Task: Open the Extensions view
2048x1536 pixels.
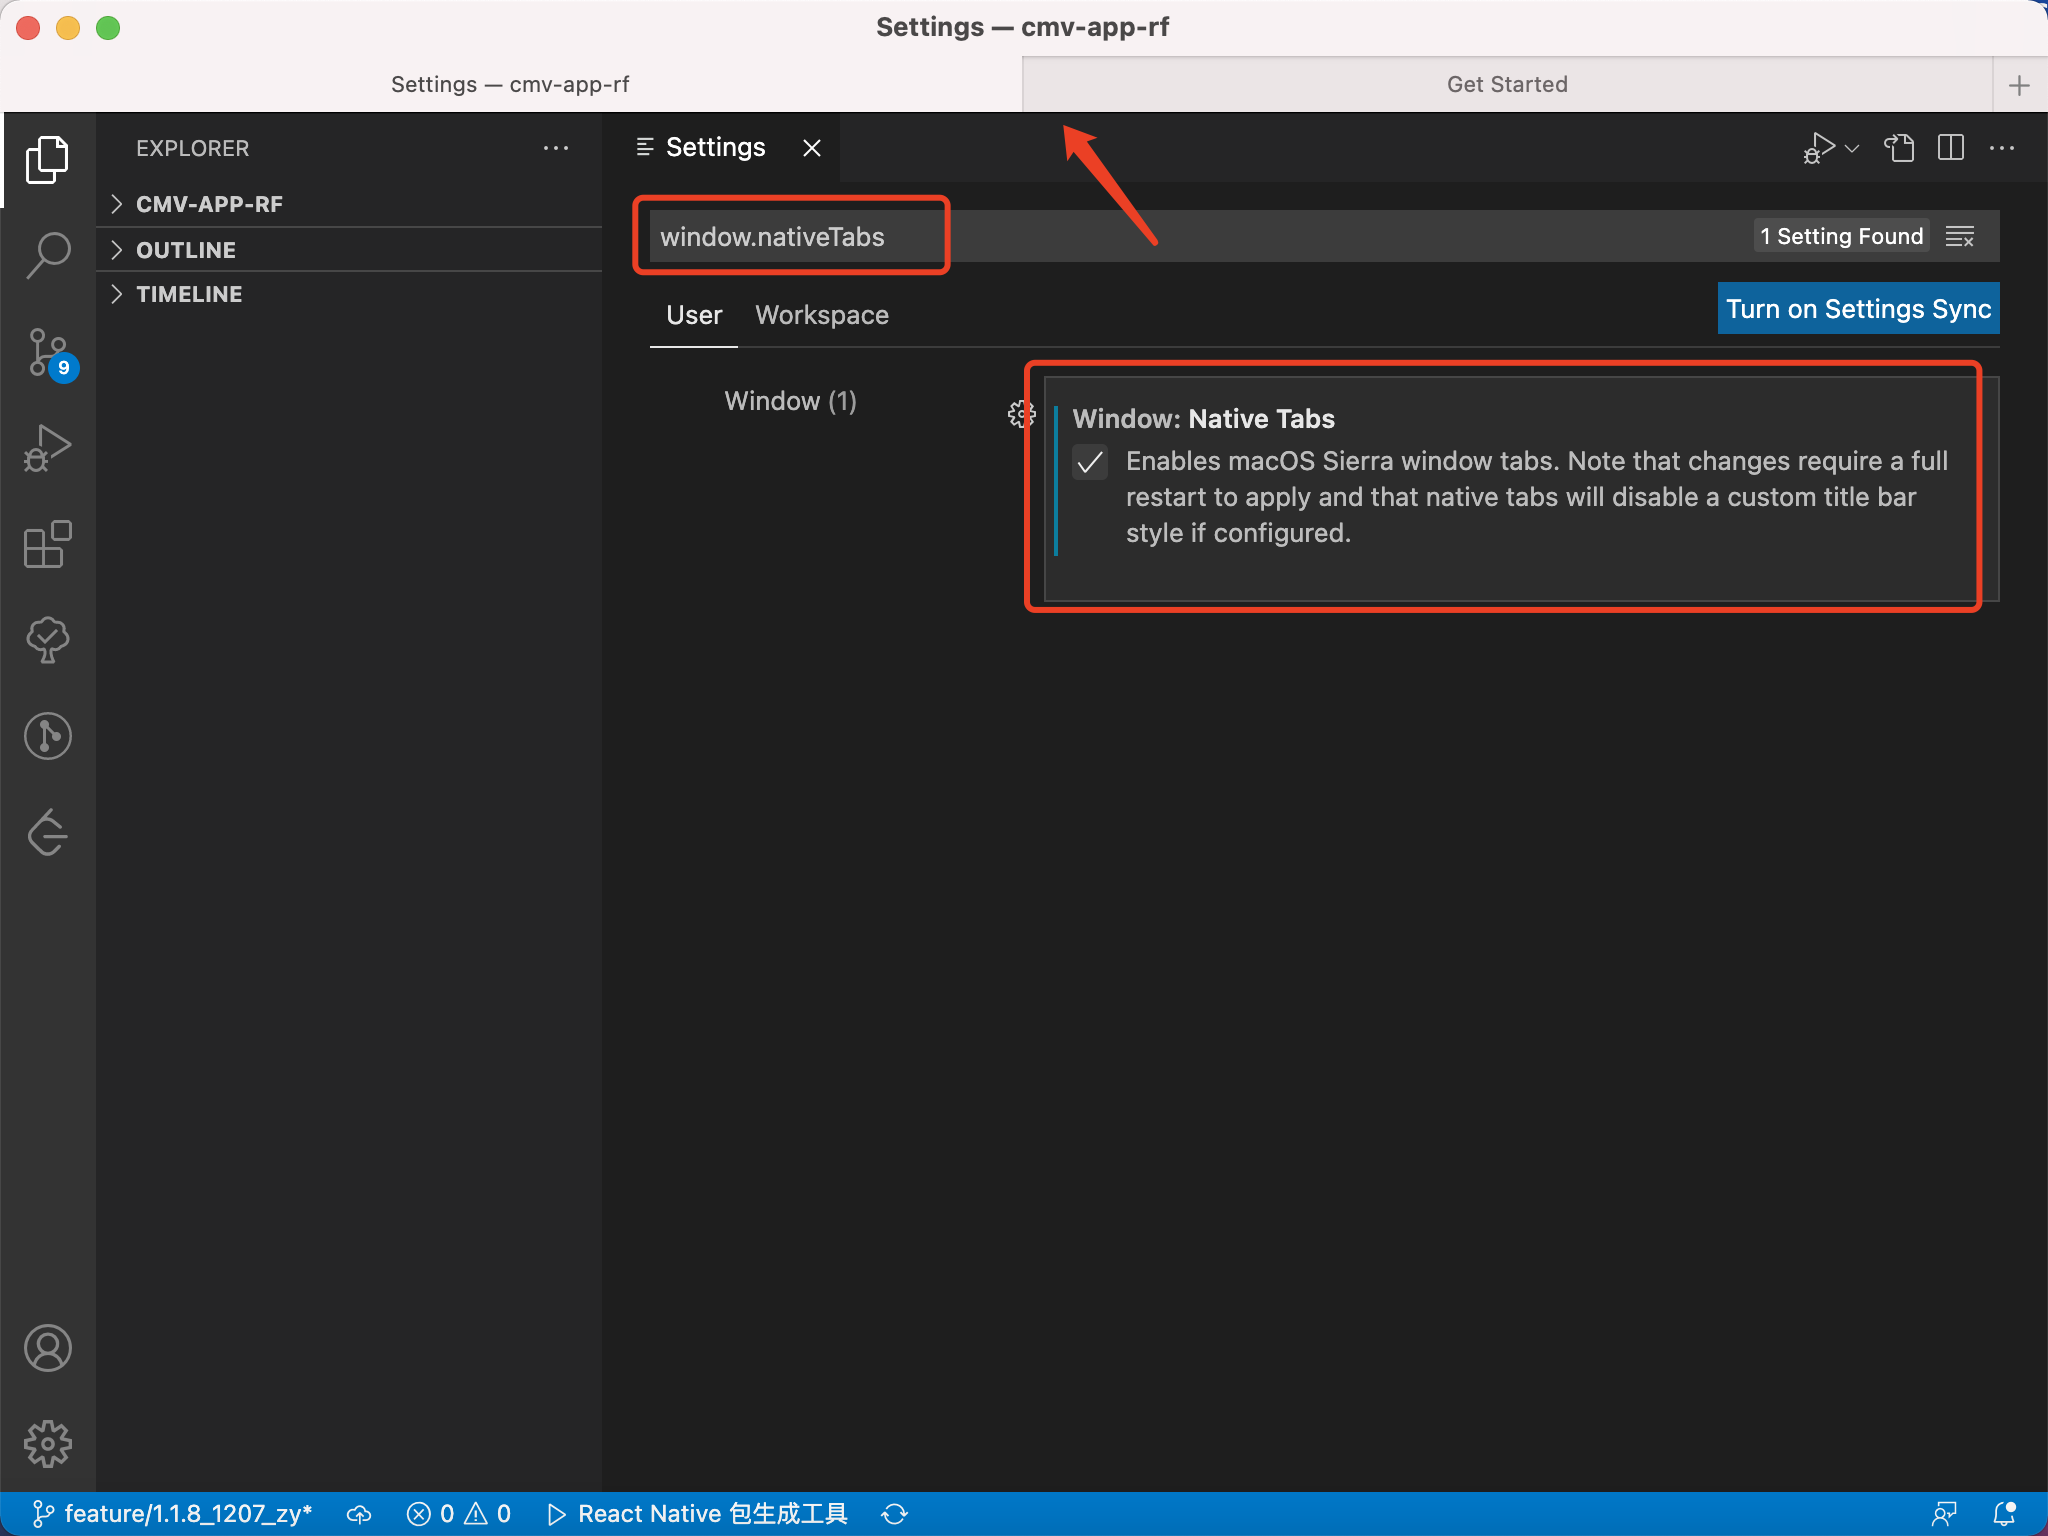Action: (48, 544)
